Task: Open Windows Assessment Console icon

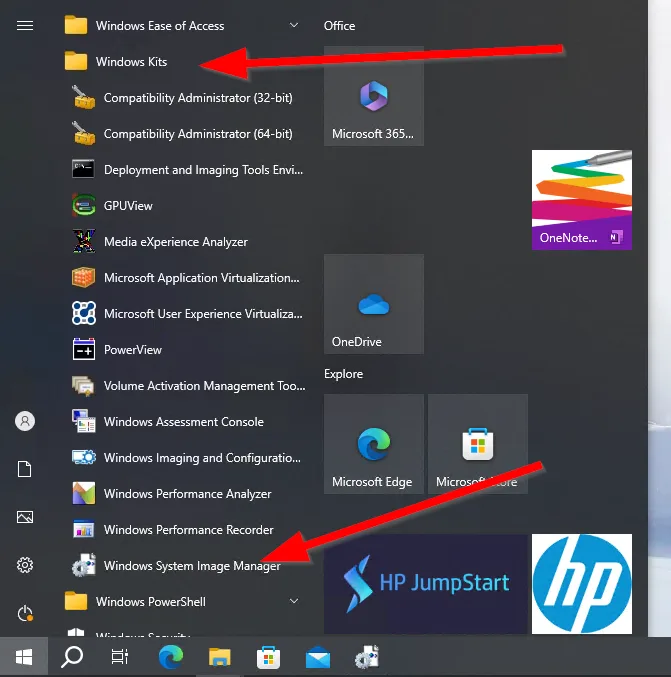Action: click(83, 421)
